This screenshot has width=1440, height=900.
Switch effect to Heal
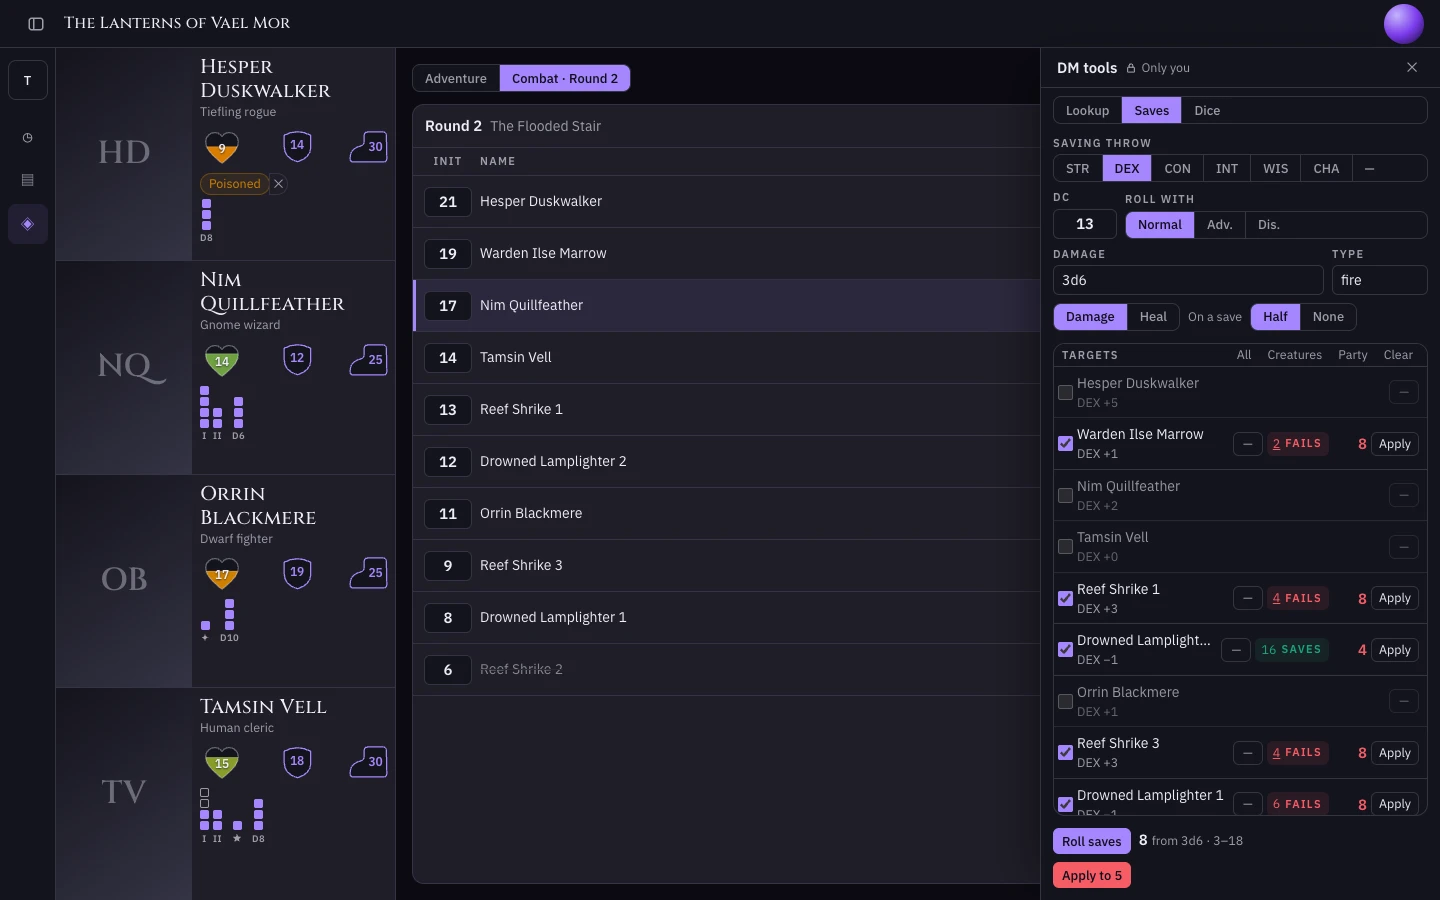pyautogui.click(x=1153, y=317)
